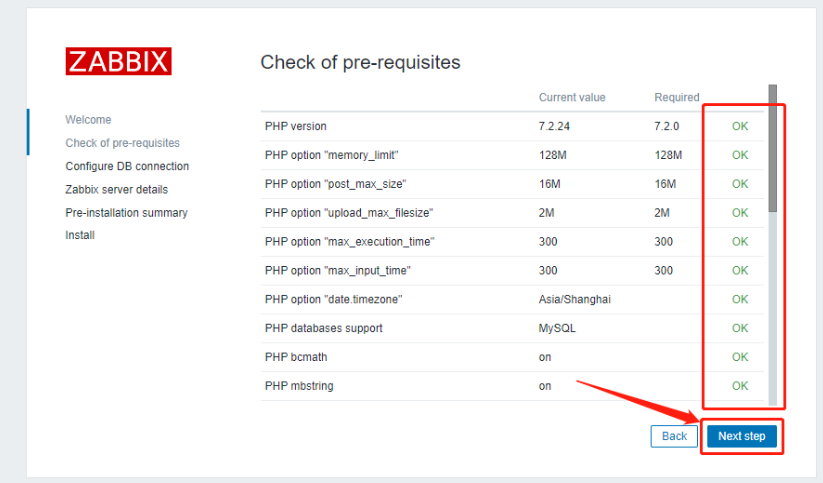Click the ZABBIX logo
Viewport: 823px width, 483px height.
(118, 61)
